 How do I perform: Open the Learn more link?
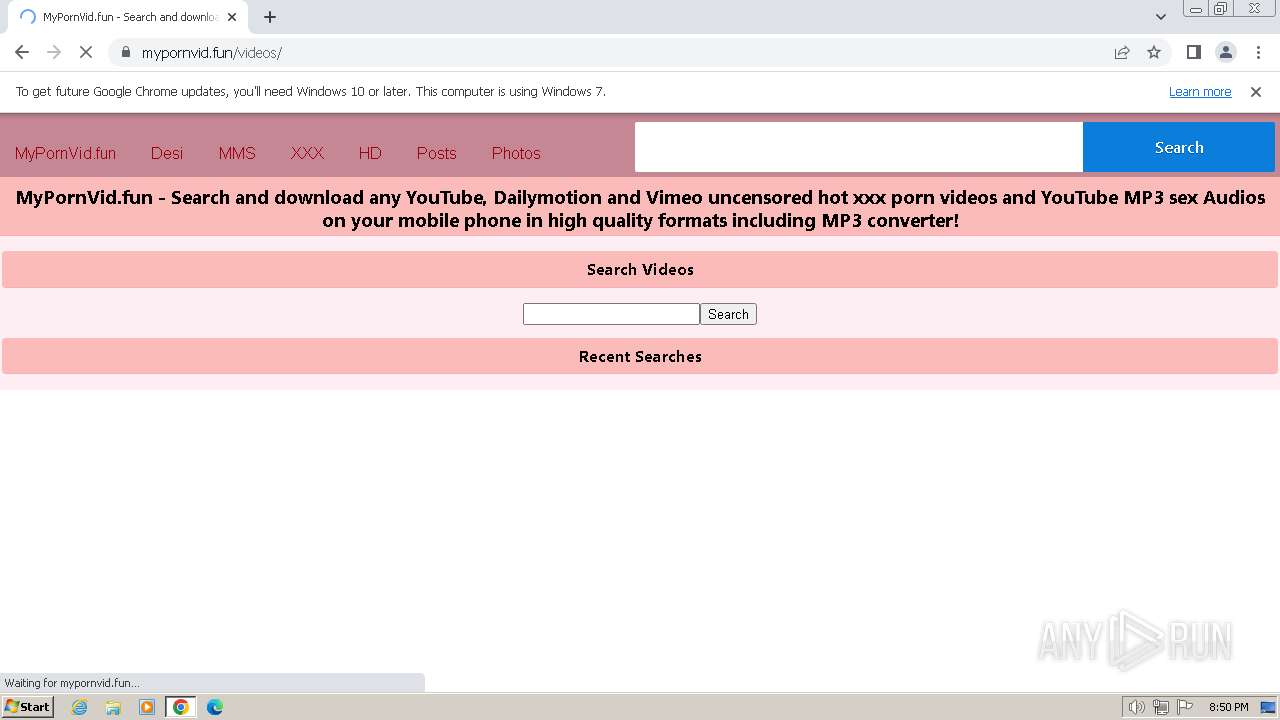click(x=1200, y=92)
